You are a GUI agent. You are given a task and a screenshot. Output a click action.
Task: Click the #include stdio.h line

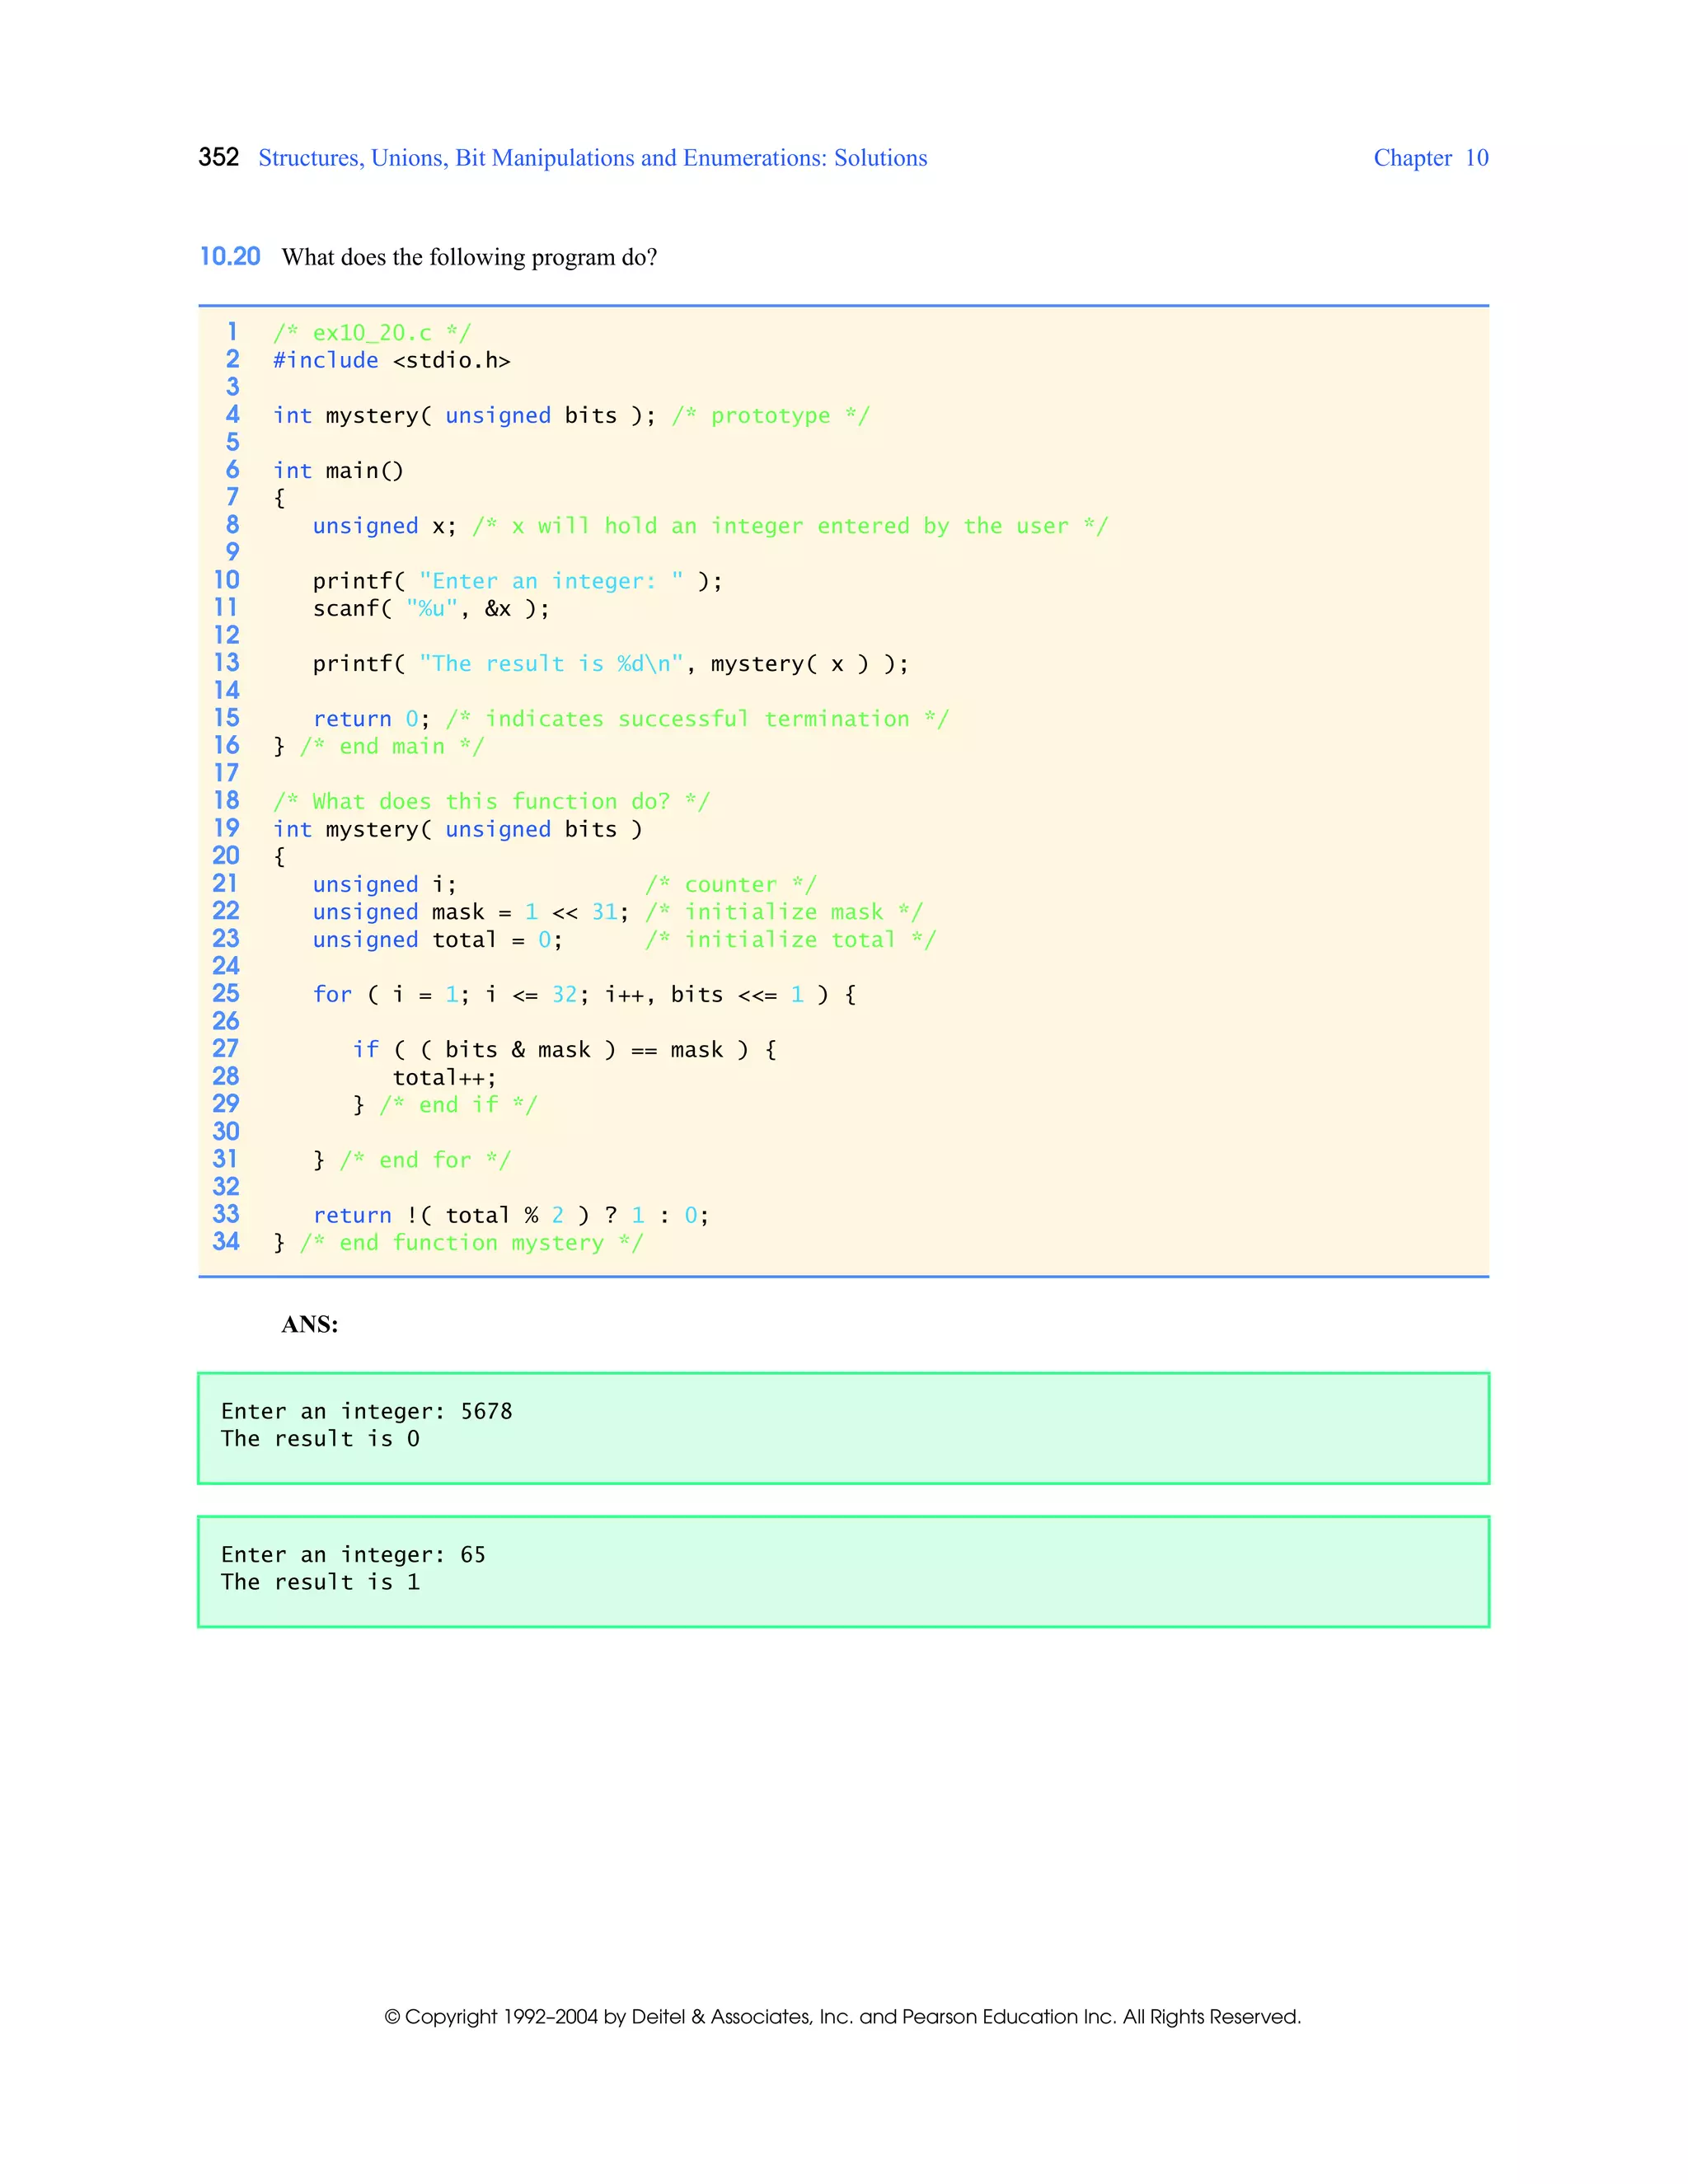[391, 361]
